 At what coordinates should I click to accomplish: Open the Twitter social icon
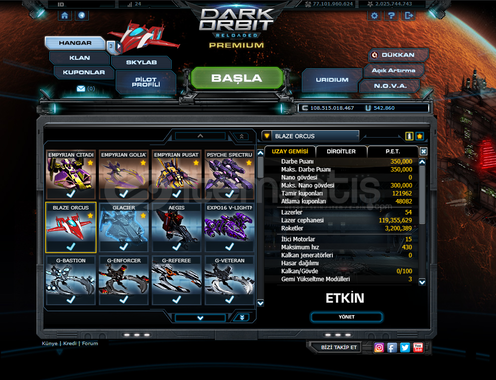tap(405, 348)
